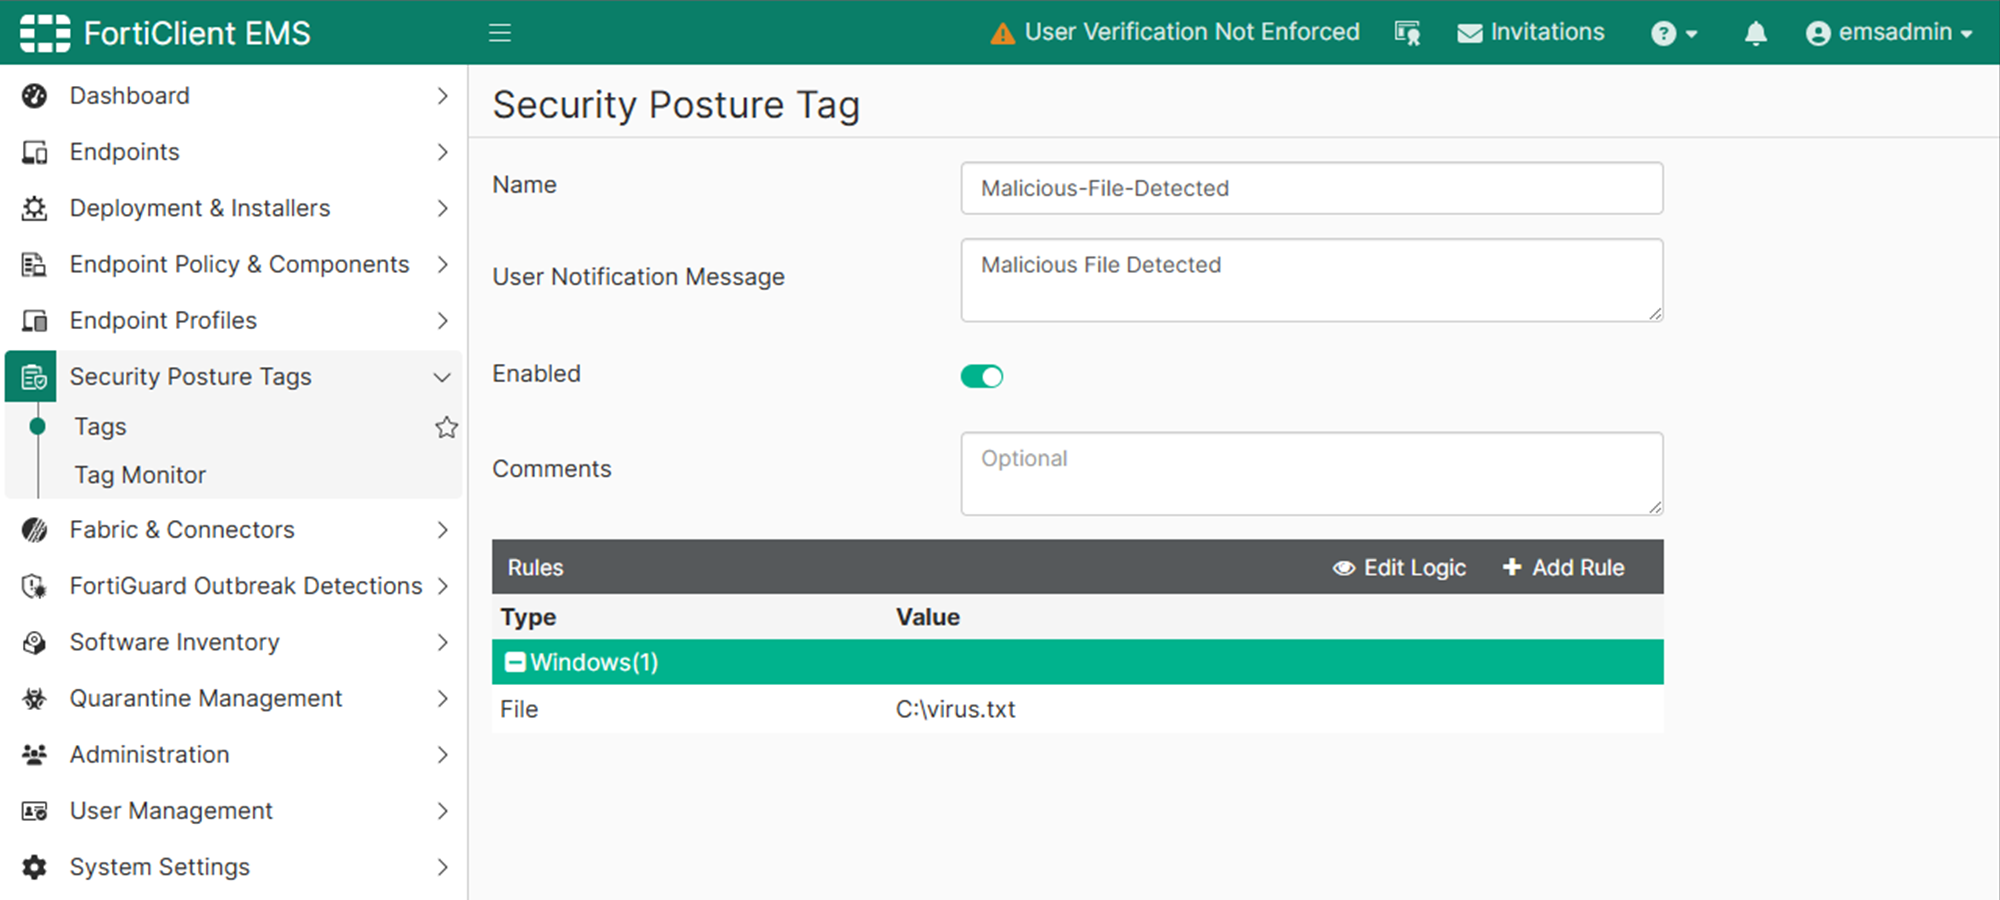Click the System Settings gear icon
This screenshot has width=2000, height=900.
point(35,867)
